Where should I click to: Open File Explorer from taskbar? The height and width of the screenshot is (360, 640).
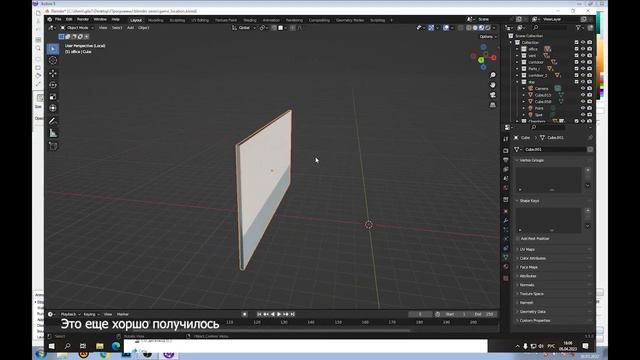100,346
